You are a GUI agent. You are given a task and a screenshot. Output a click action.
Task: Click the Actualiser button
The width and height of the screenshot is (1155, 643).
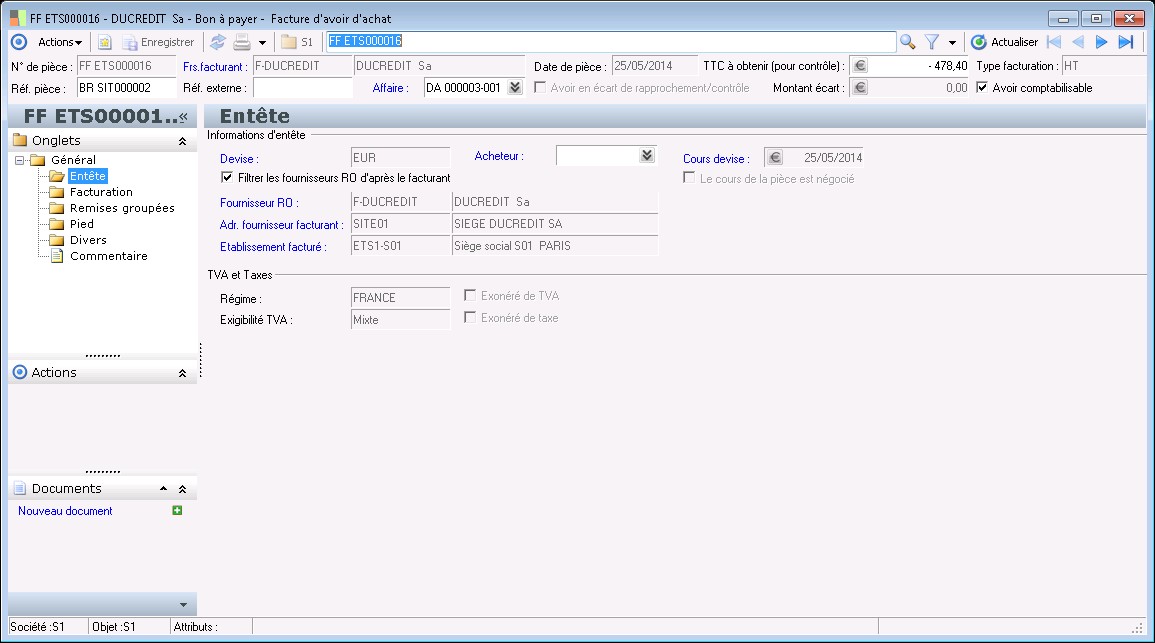point(1005,42)
